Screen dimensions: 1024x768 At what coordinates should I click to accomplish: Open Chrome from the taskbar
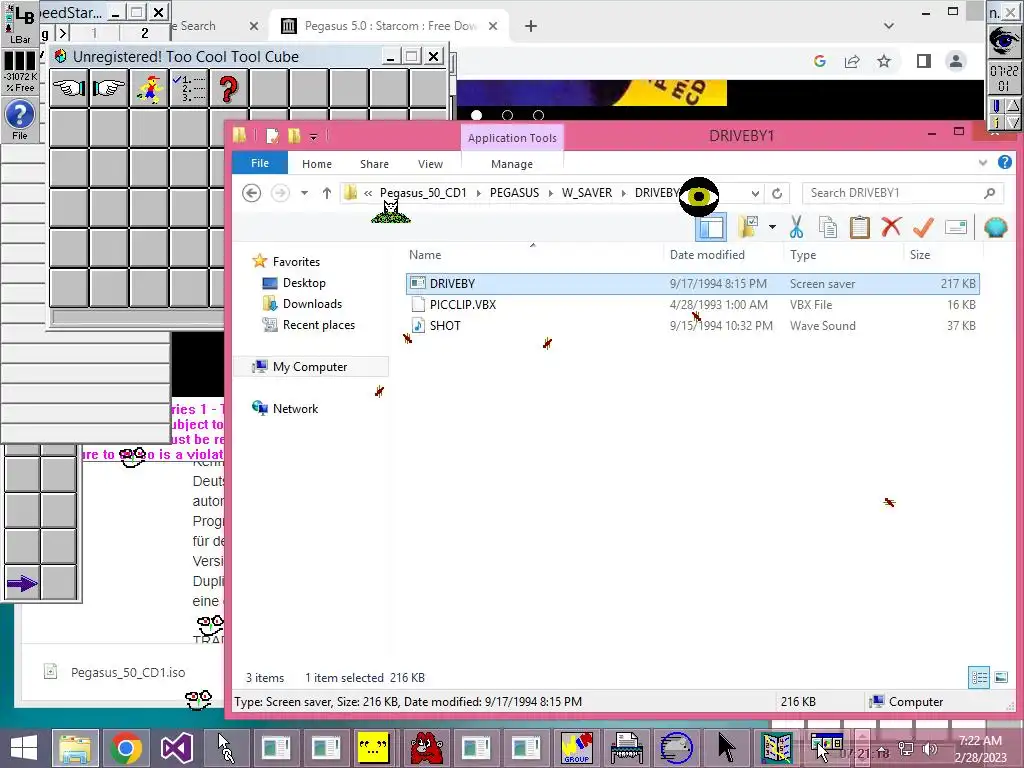click(126, 748)
